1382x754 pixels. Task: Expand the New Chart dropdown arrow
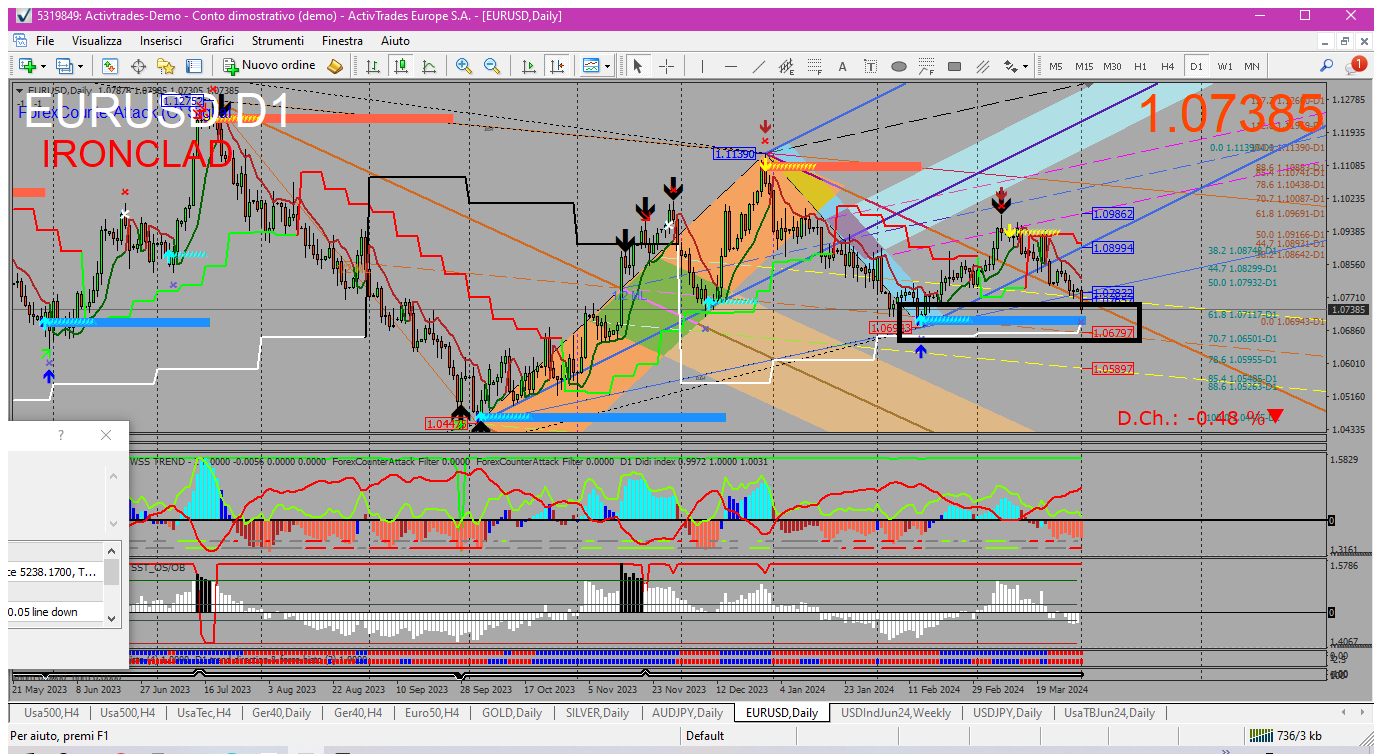click(x=43, y=66)
